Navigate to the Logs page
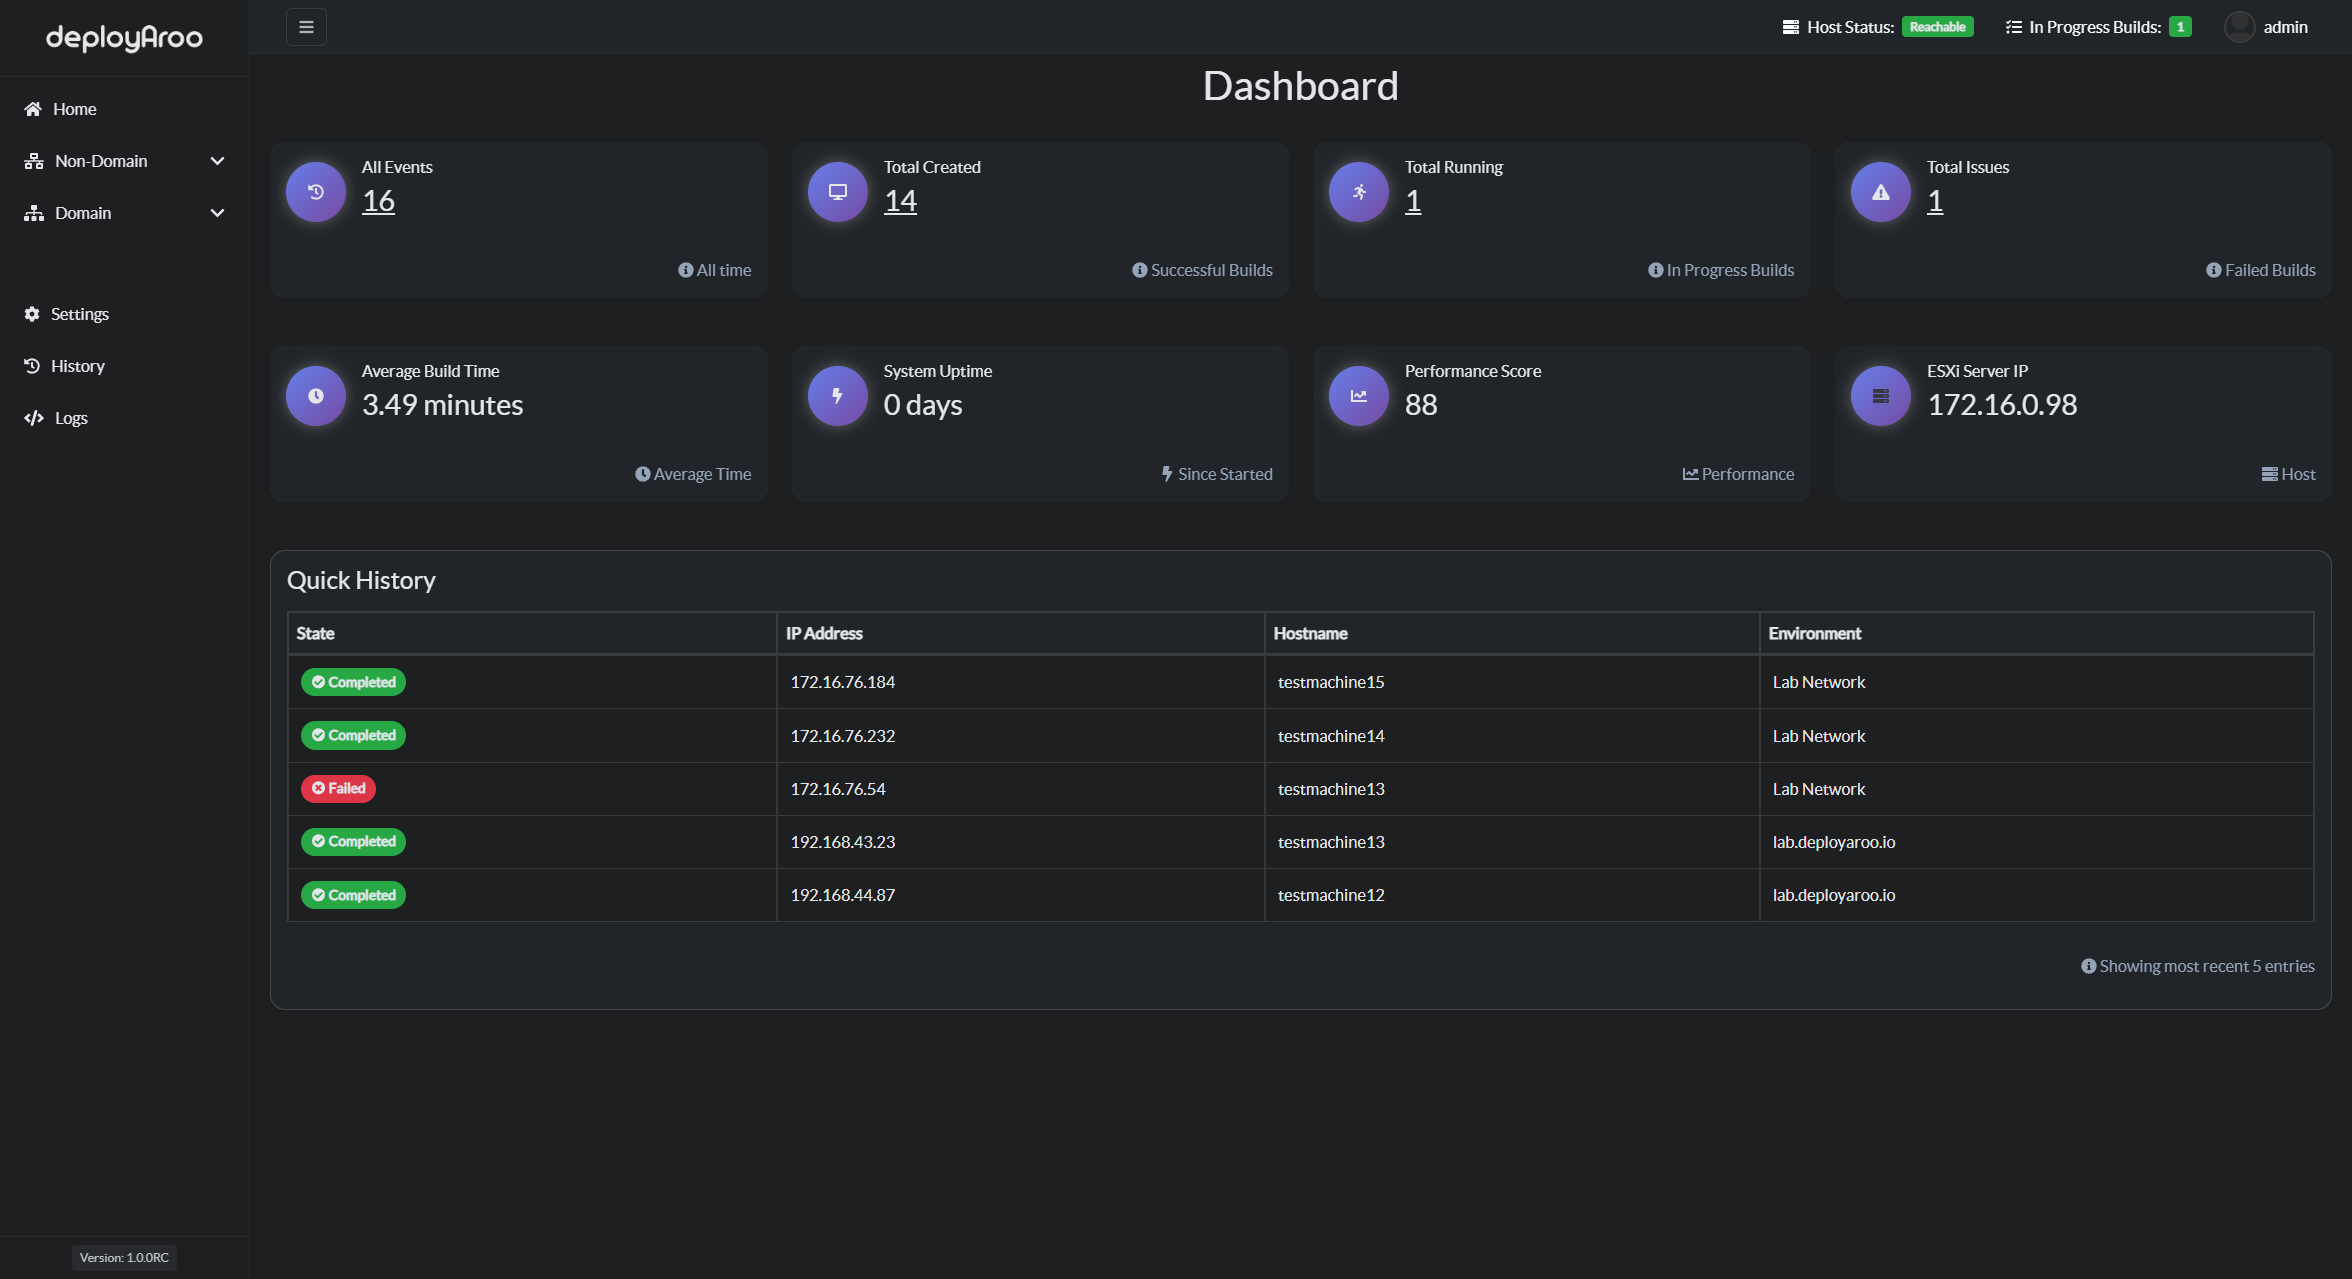Viewport: 2352px width, 1279px height. 69,417
